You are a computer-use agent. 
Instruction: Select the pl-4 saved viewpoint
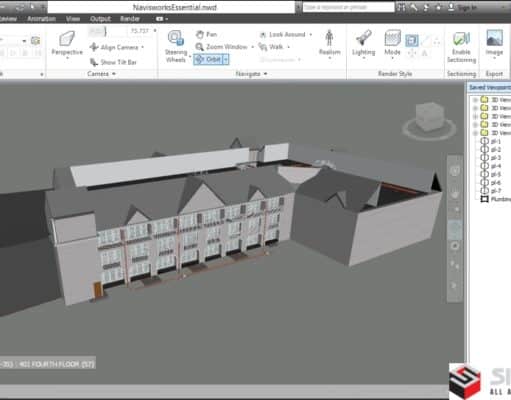pos(490,166)
